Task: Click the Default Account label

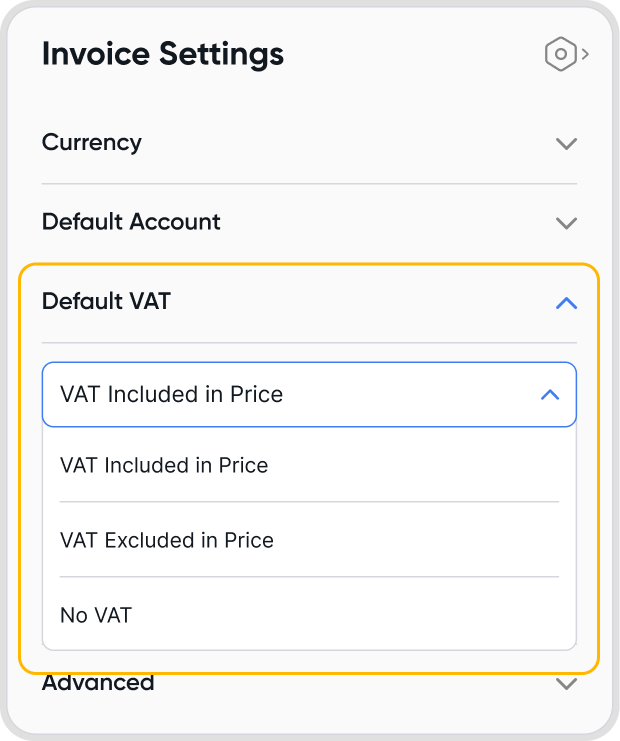Action: pos(131,221)
